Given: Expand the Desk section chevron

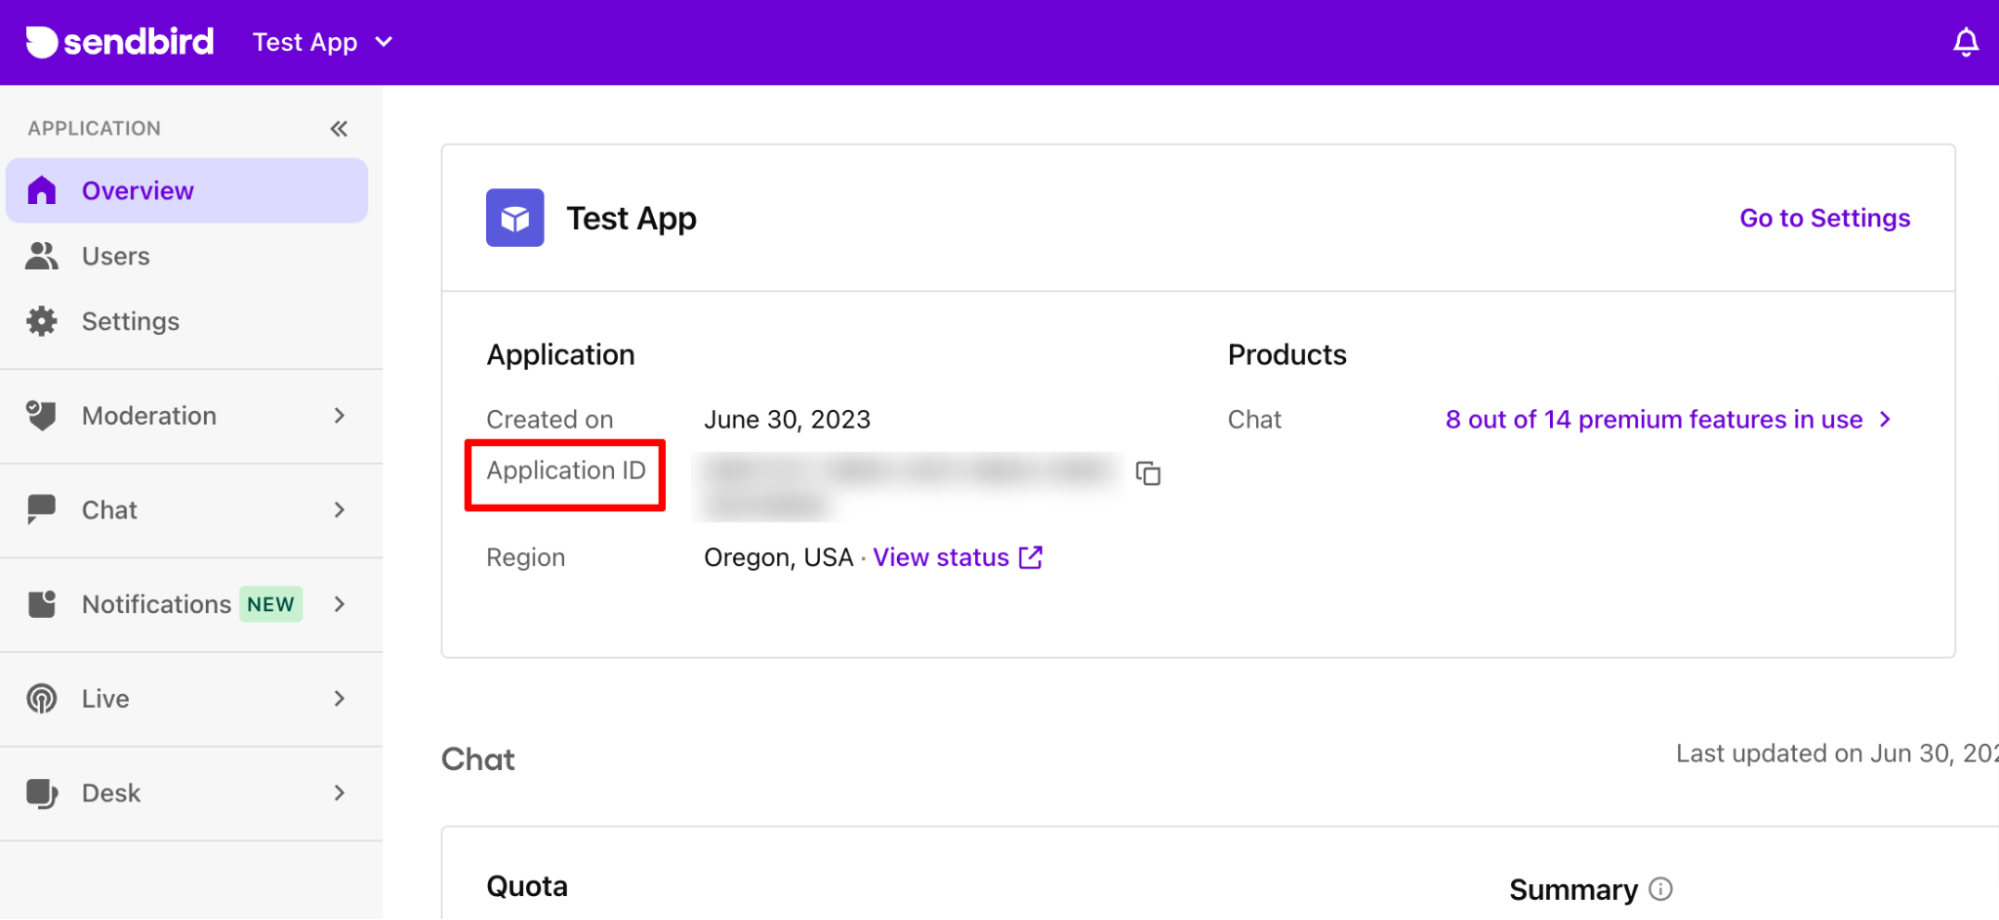Looking at the screenshot, I should point(339,792).
